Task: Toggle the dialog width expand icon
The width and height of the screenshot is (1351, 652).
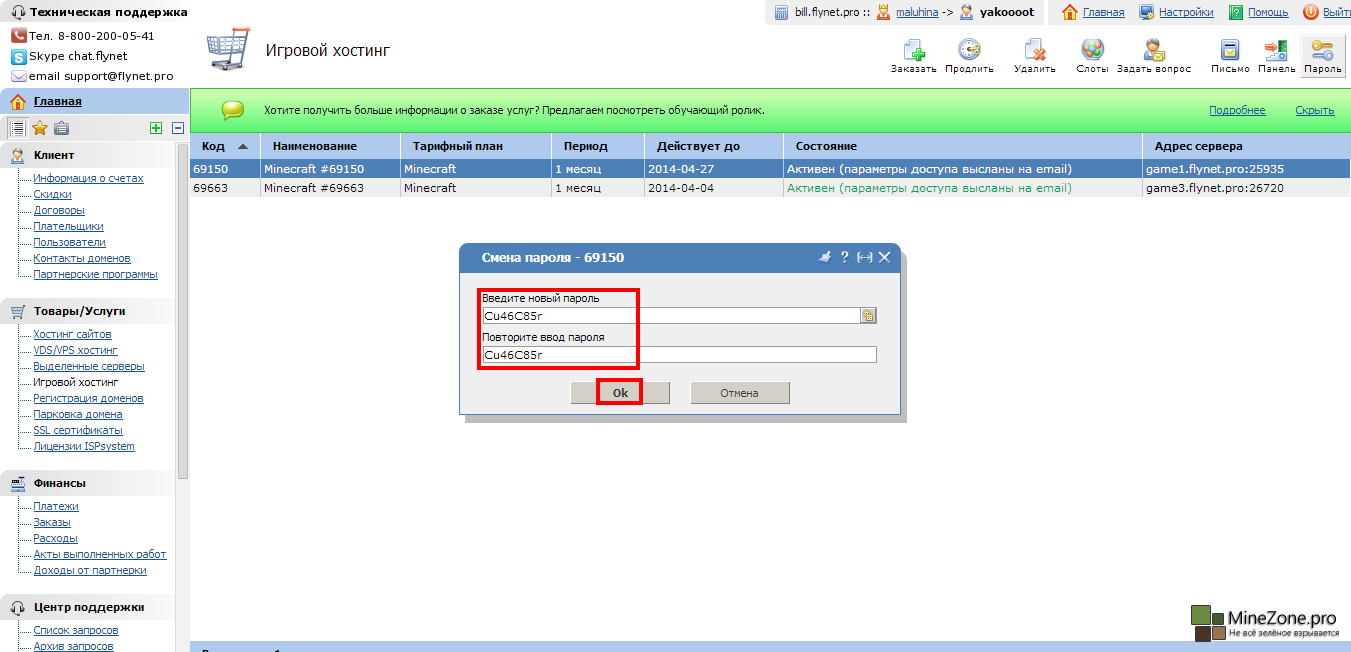Action: click(x=865, y=257)
